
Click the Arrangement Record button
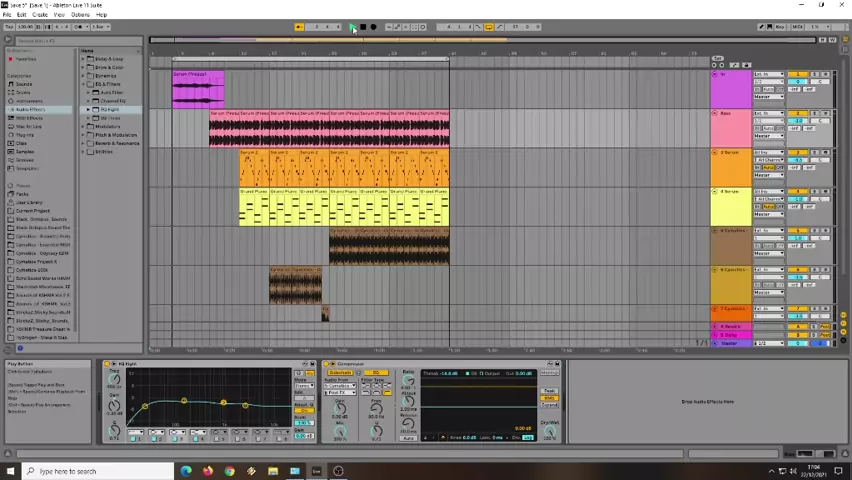click(373, 27)
